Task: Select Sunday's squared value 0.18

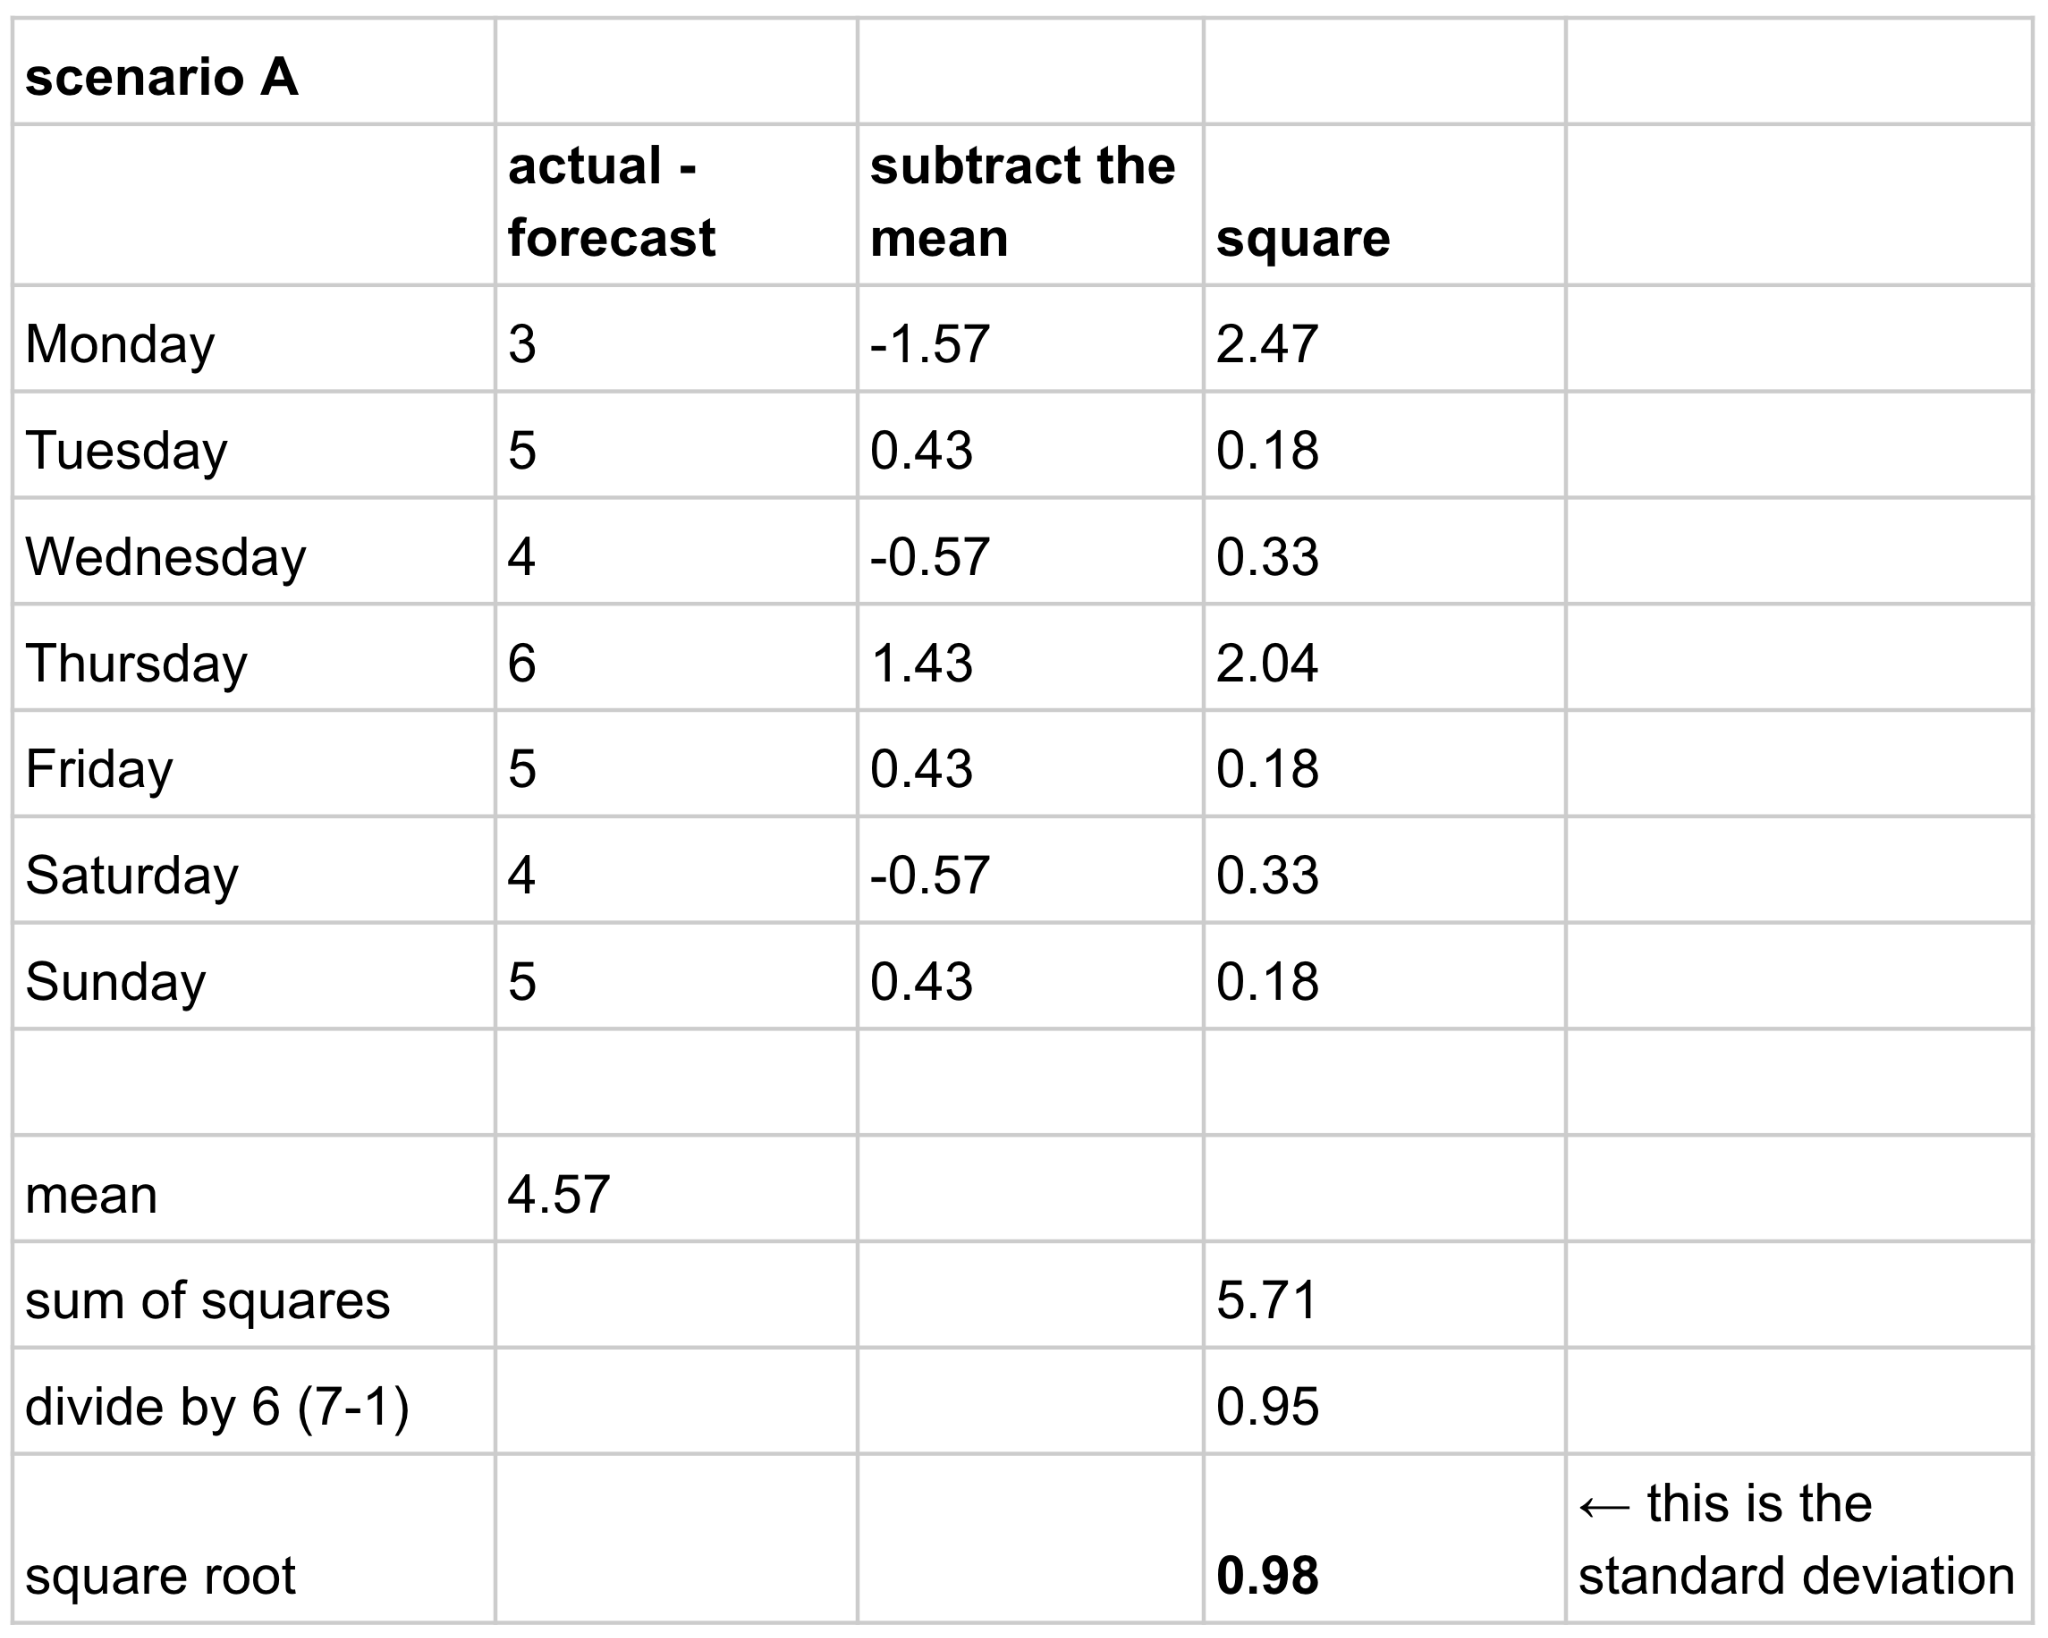Action: (x=1267, y=980)
